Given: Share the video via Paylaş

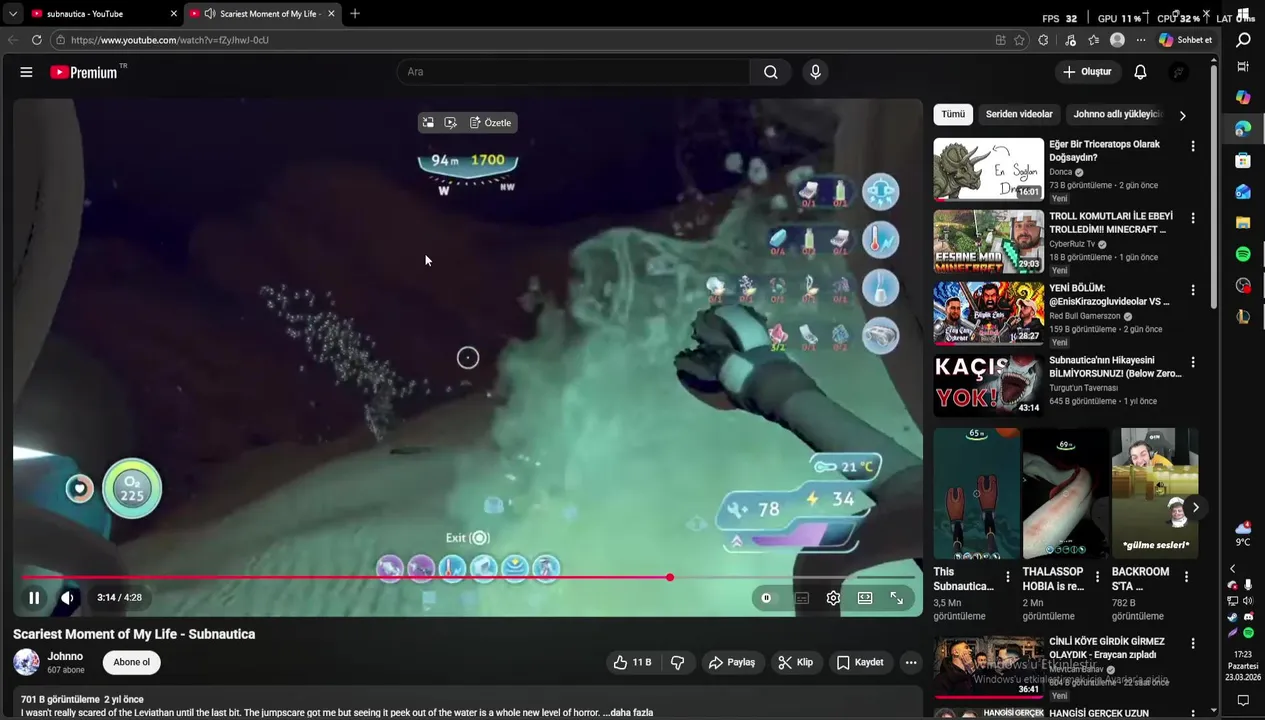Looking at the screenshot, I should [x=732, y=662].
